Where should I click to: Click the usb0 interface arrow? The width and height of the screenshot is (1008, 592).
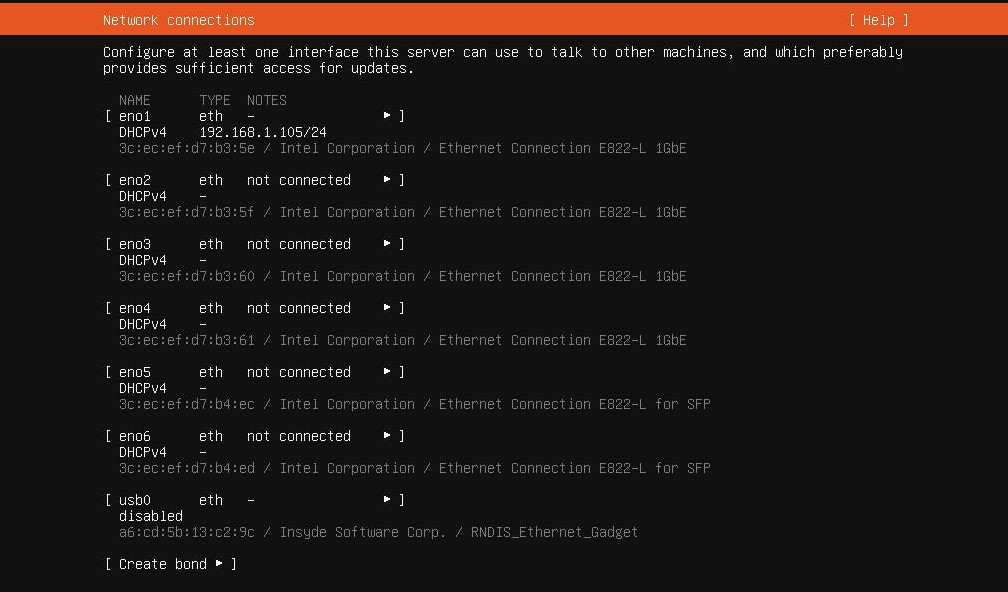coord(387,500)
